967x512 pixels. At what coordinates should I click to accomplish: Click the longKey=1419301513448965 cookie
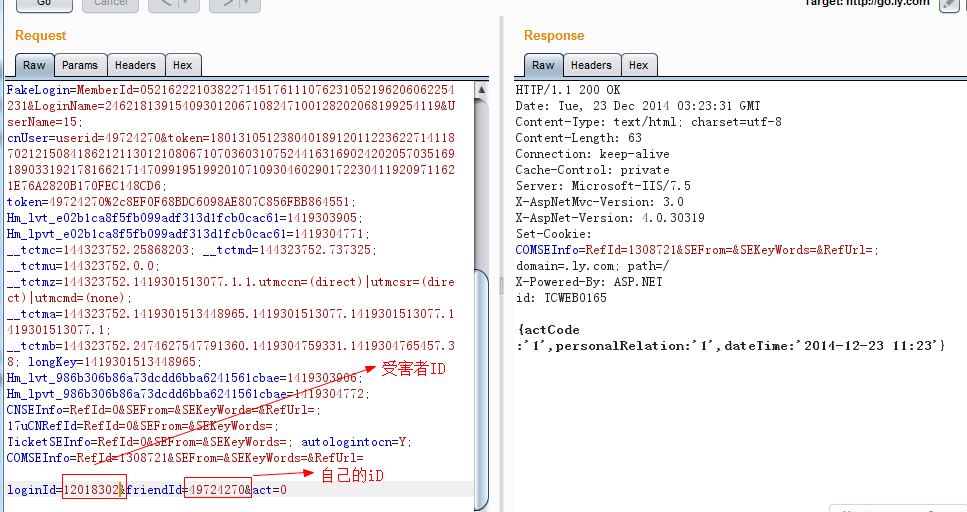tap(115, 363)
